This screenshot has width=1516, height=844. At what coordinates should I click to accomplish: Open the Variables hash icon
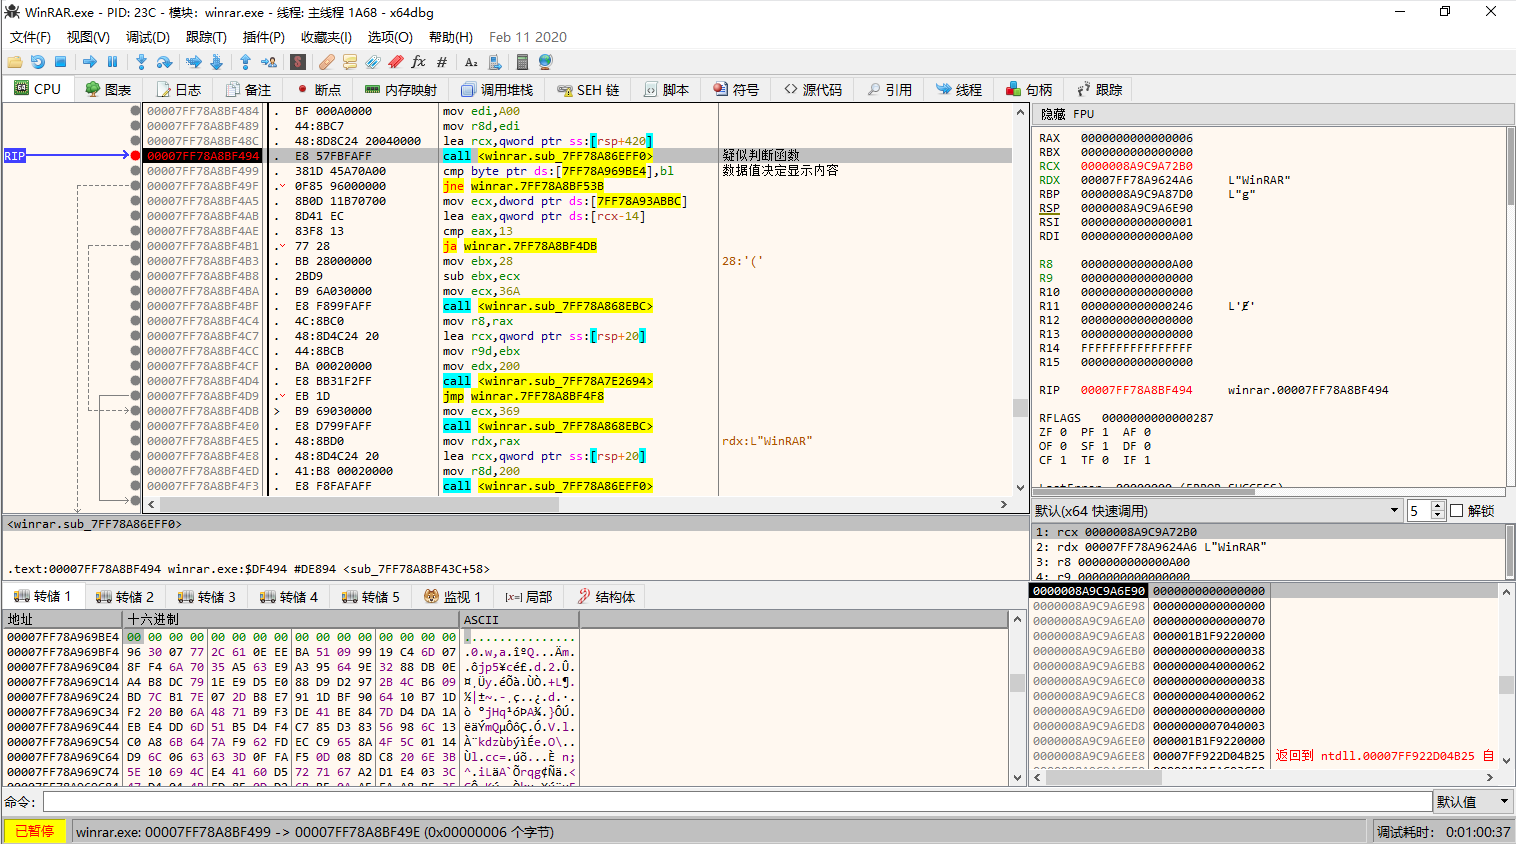click(x=442, y=62)
